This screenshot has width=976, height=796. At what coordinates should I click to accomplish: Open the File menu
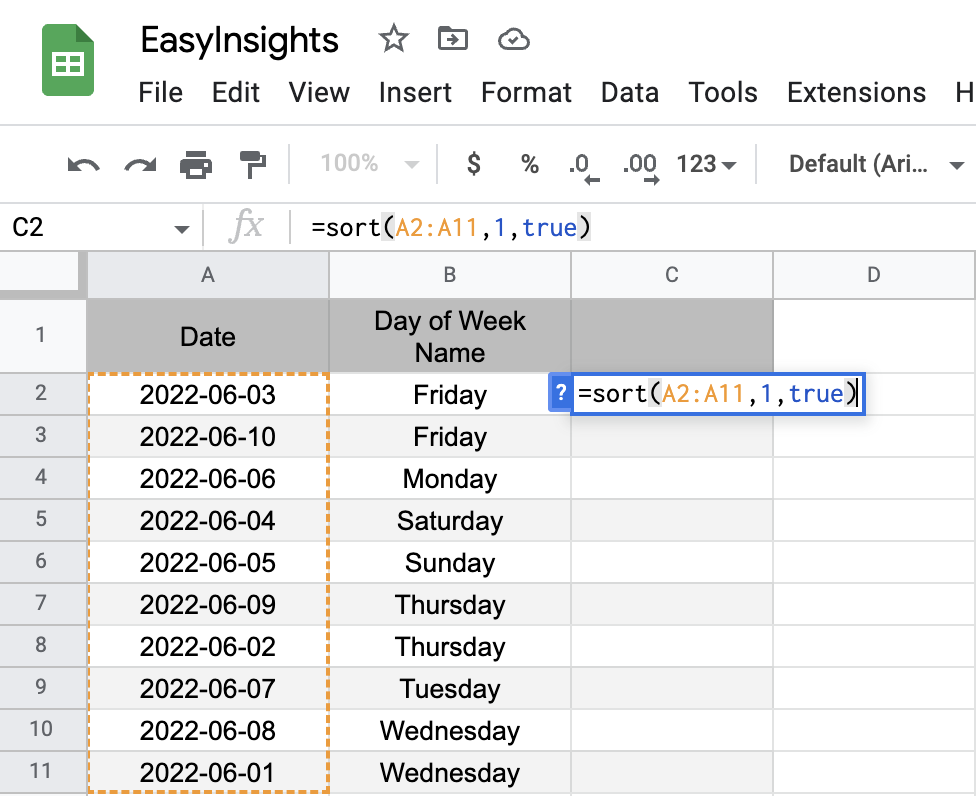pyautogui.click(x=161, y=93)
